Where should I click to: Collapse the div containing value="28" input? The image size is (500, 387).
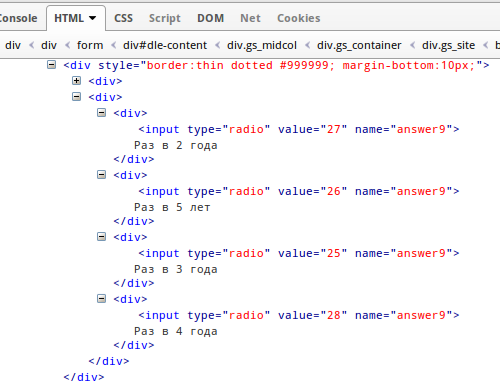point(101,299)
